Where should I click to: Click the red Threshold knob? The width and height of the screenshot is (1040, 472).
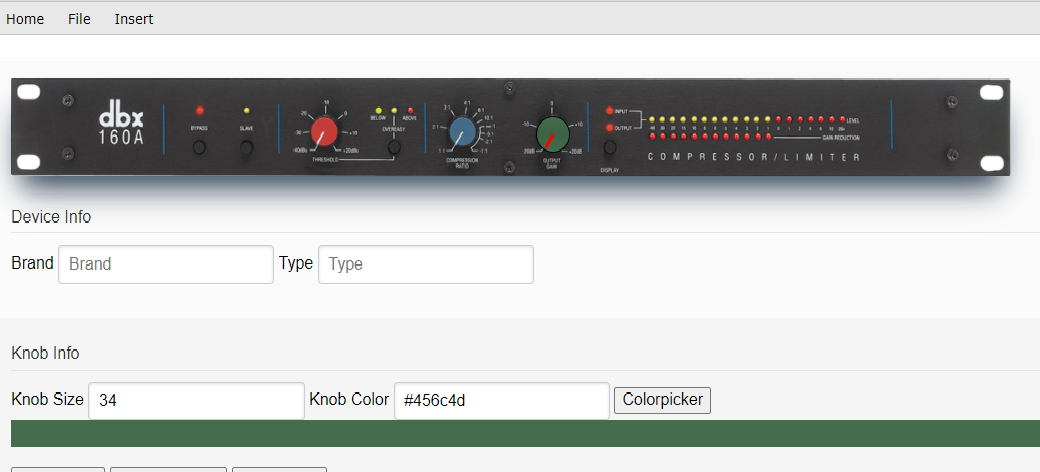pos(324,131)
